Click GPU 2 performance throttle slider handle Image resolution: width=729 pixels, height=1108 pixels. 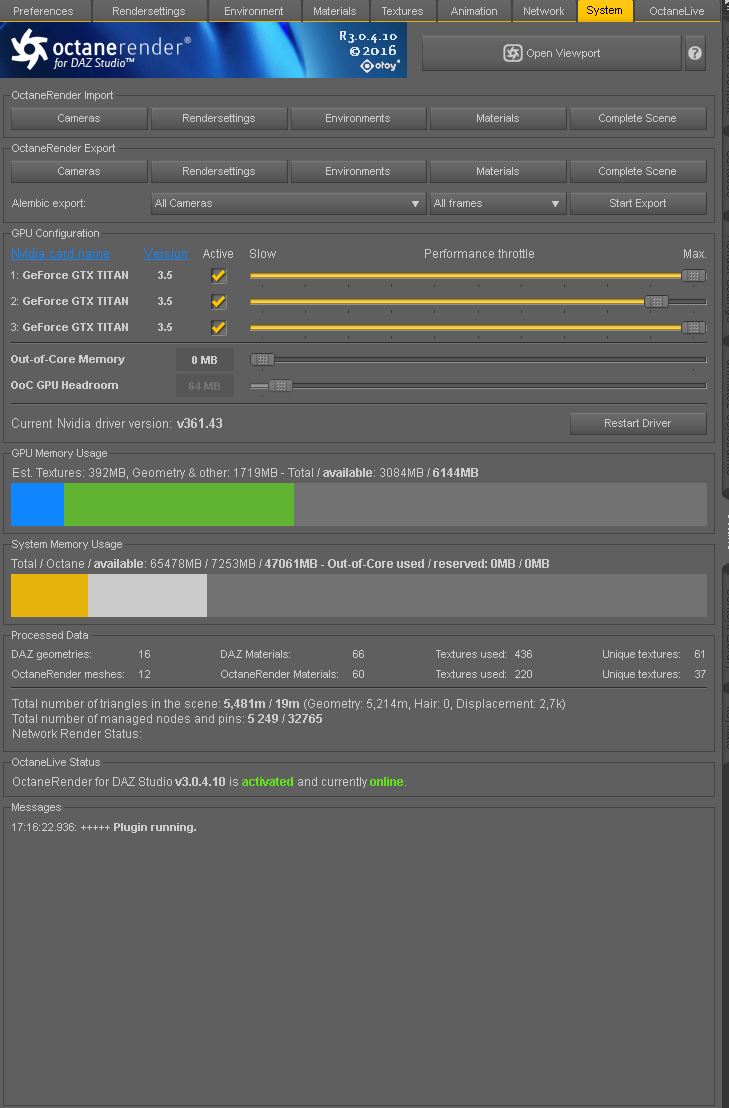click(x=656, y=302)
